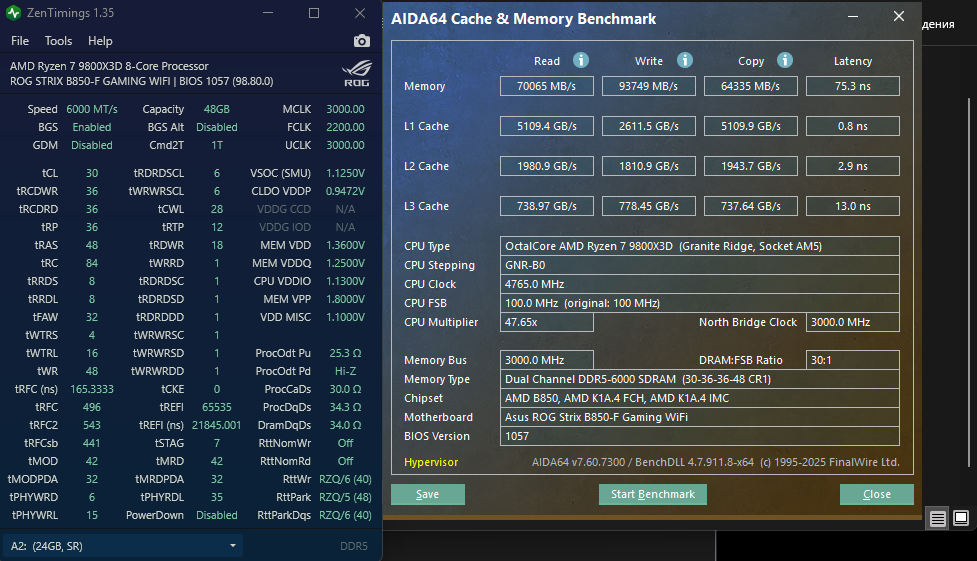
Task: Click the DRAM:FSB Ratio 30:1 field
Action: (853, 360)
